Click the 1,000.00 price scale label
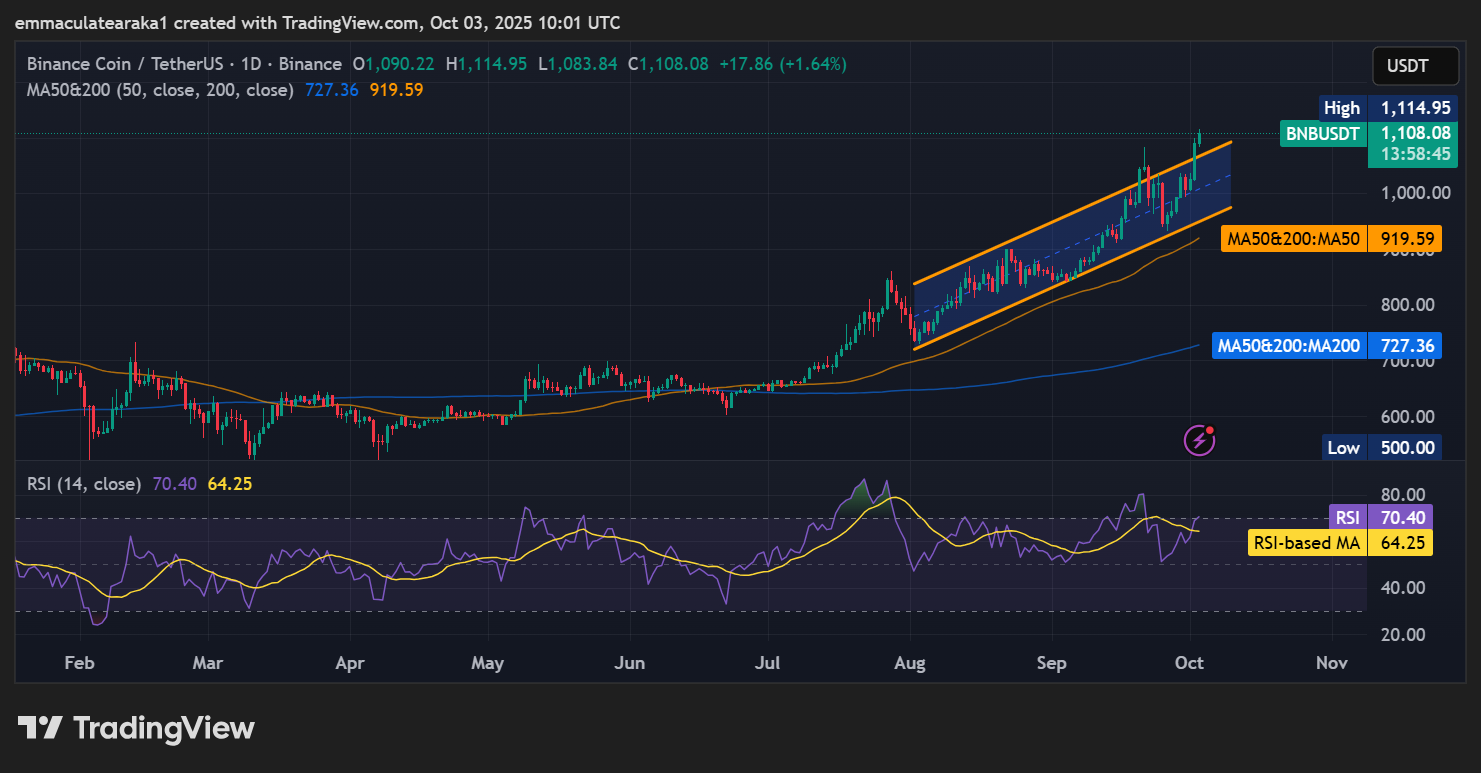Image resolution: width=1481 pixels, height=773 pixels. click(1410, 193)
